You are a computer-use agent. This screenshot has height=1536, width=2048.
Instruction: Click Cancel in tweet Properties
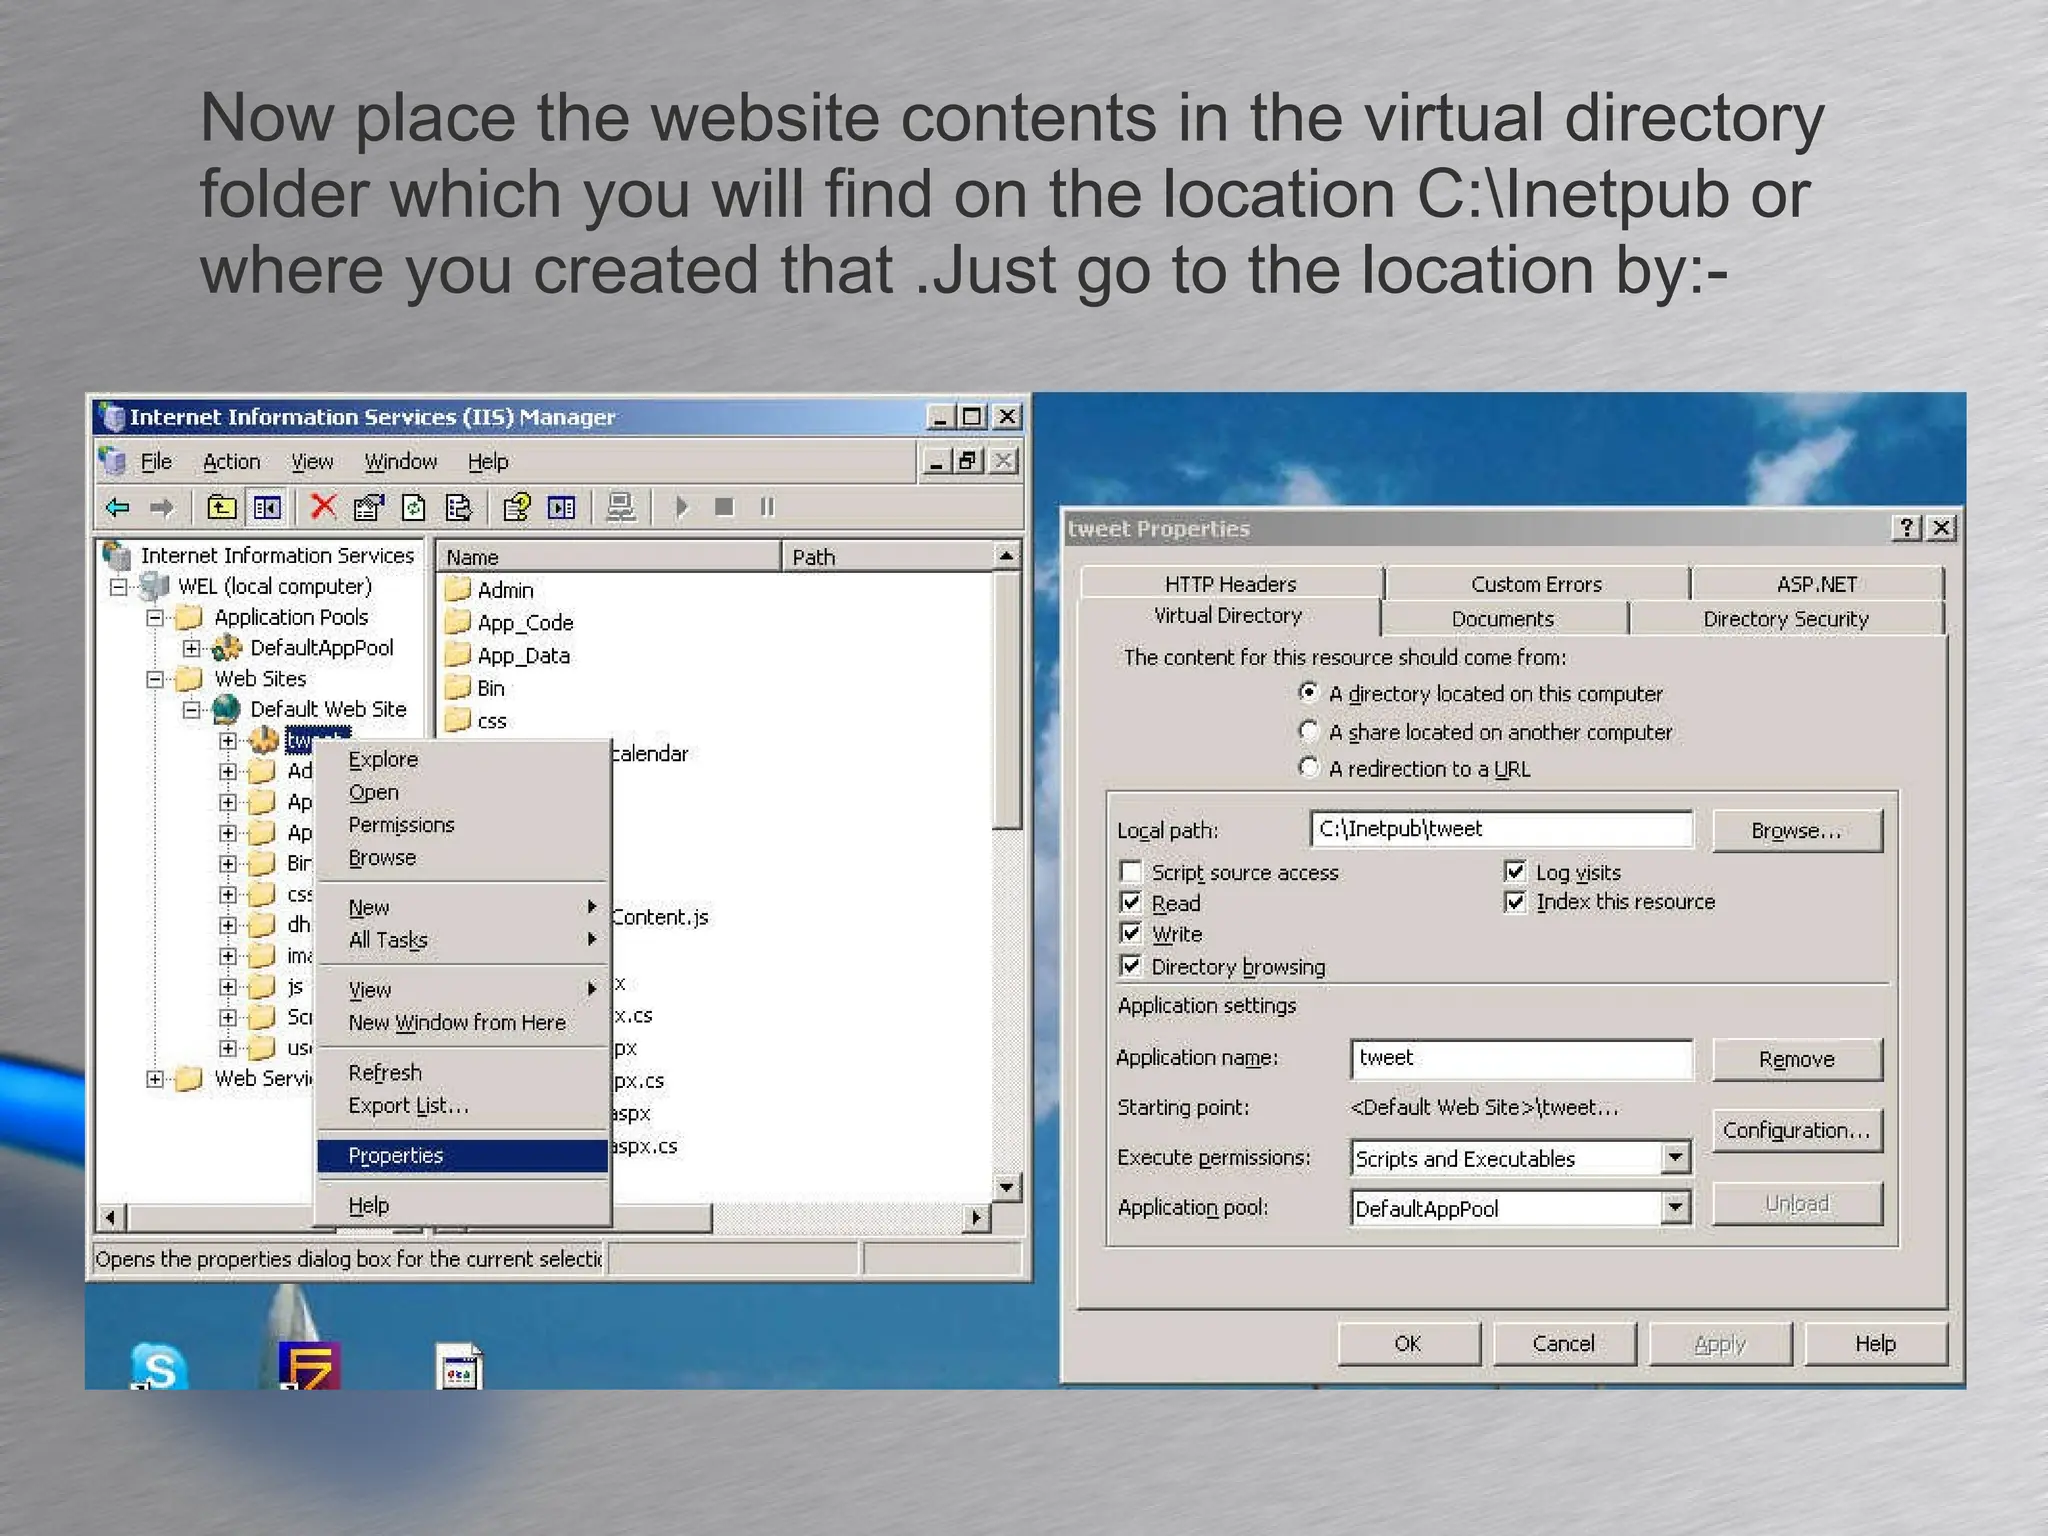tap(1564, 1344)
